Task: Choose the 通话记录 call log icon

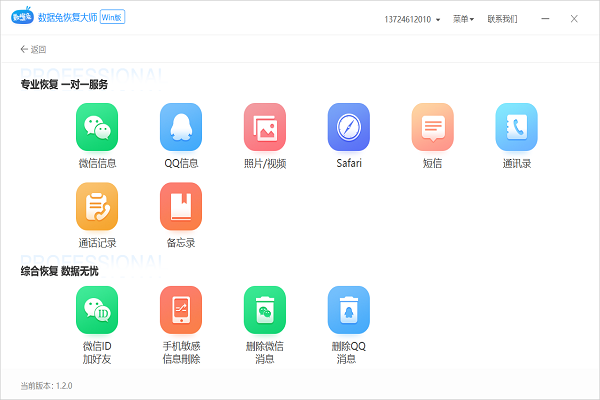Action: [97, 207]
